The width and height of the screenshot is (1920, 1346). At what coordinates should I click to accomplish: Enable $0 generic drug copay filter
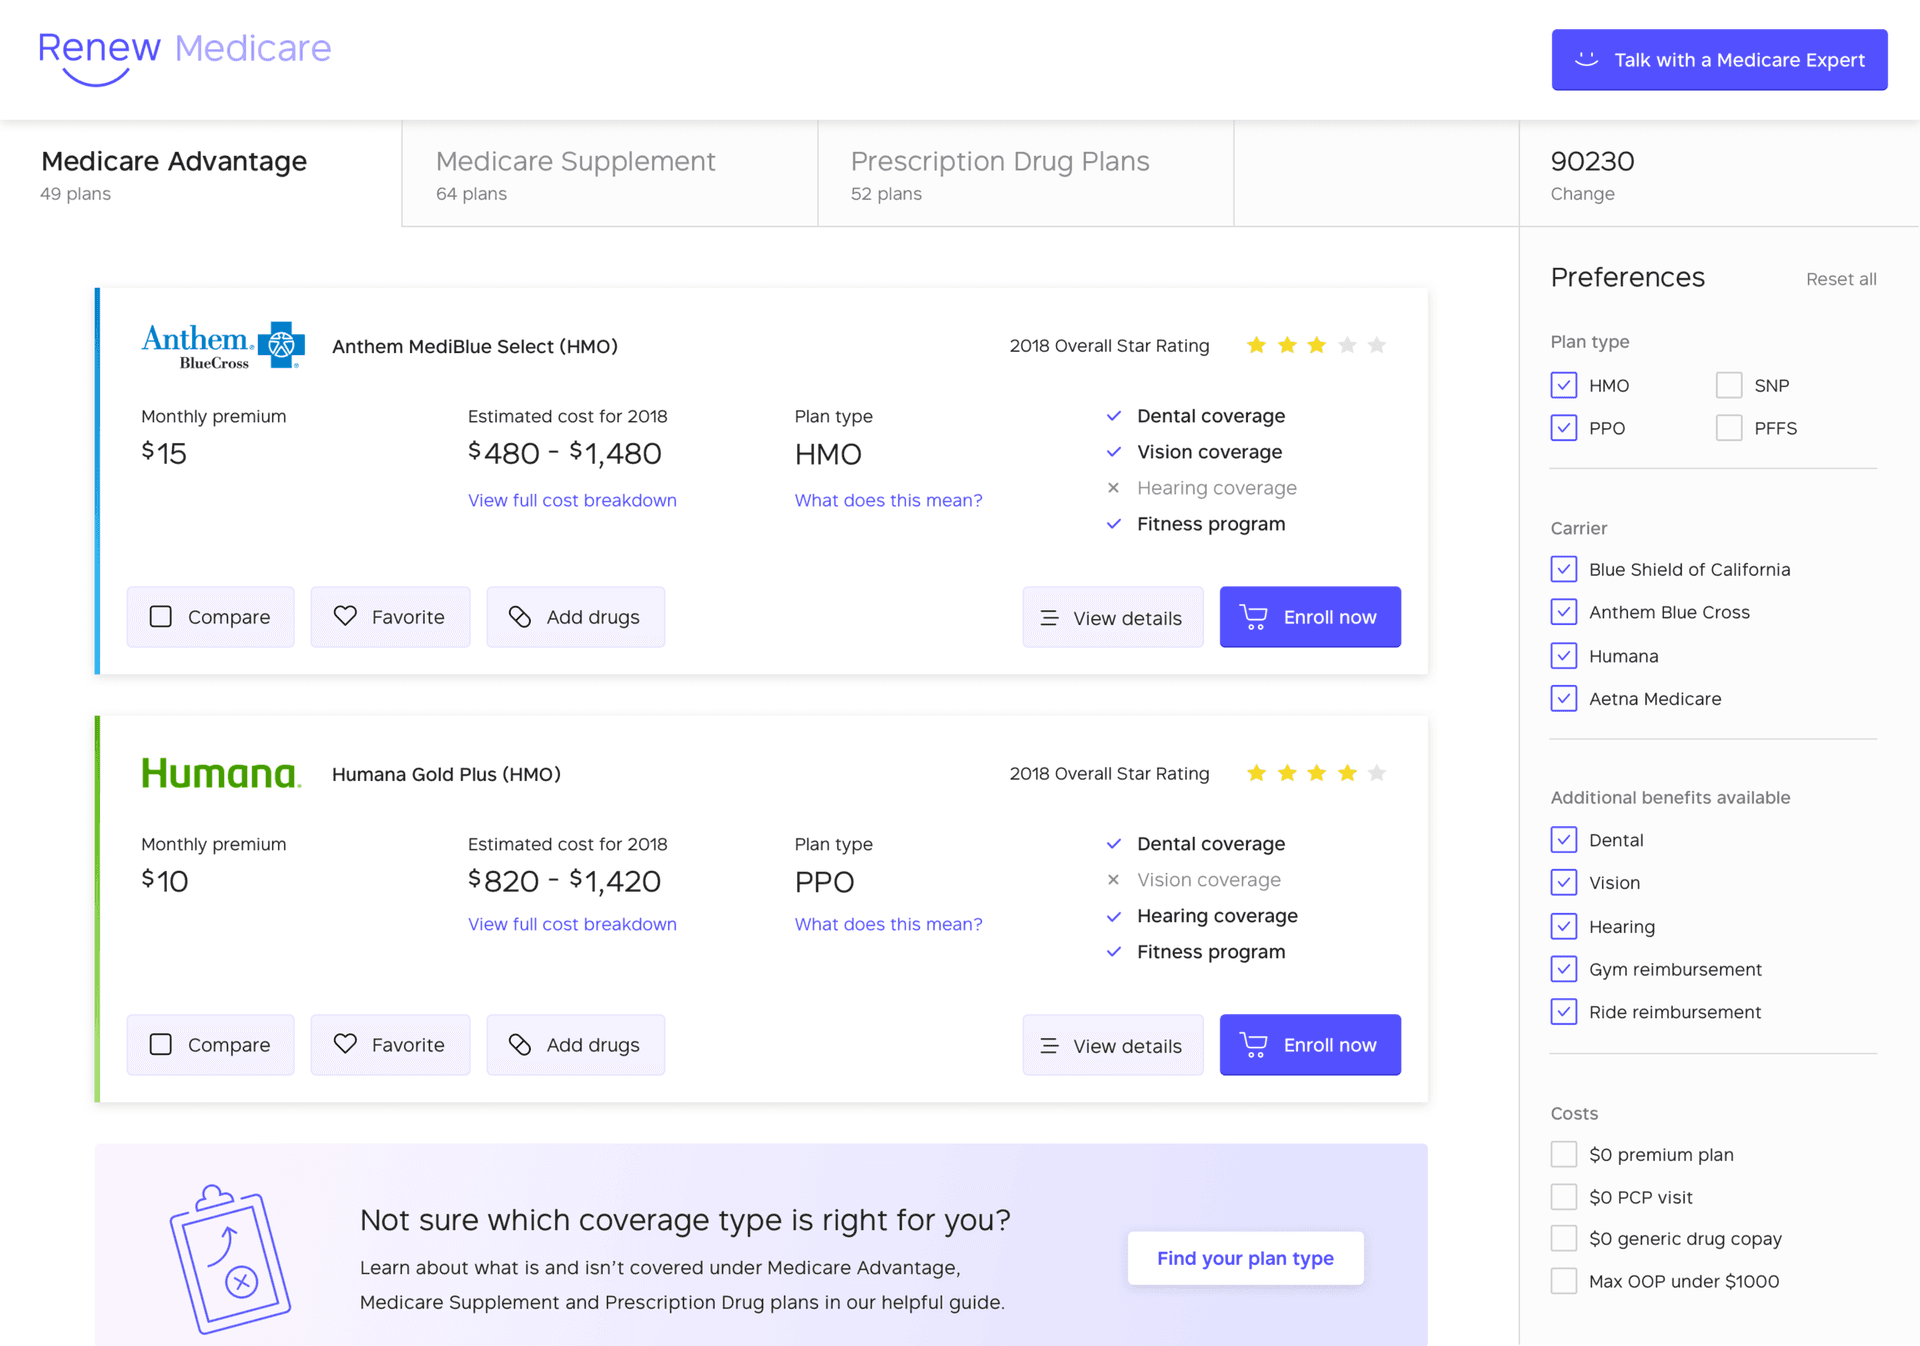[x=1564, y=1238]
